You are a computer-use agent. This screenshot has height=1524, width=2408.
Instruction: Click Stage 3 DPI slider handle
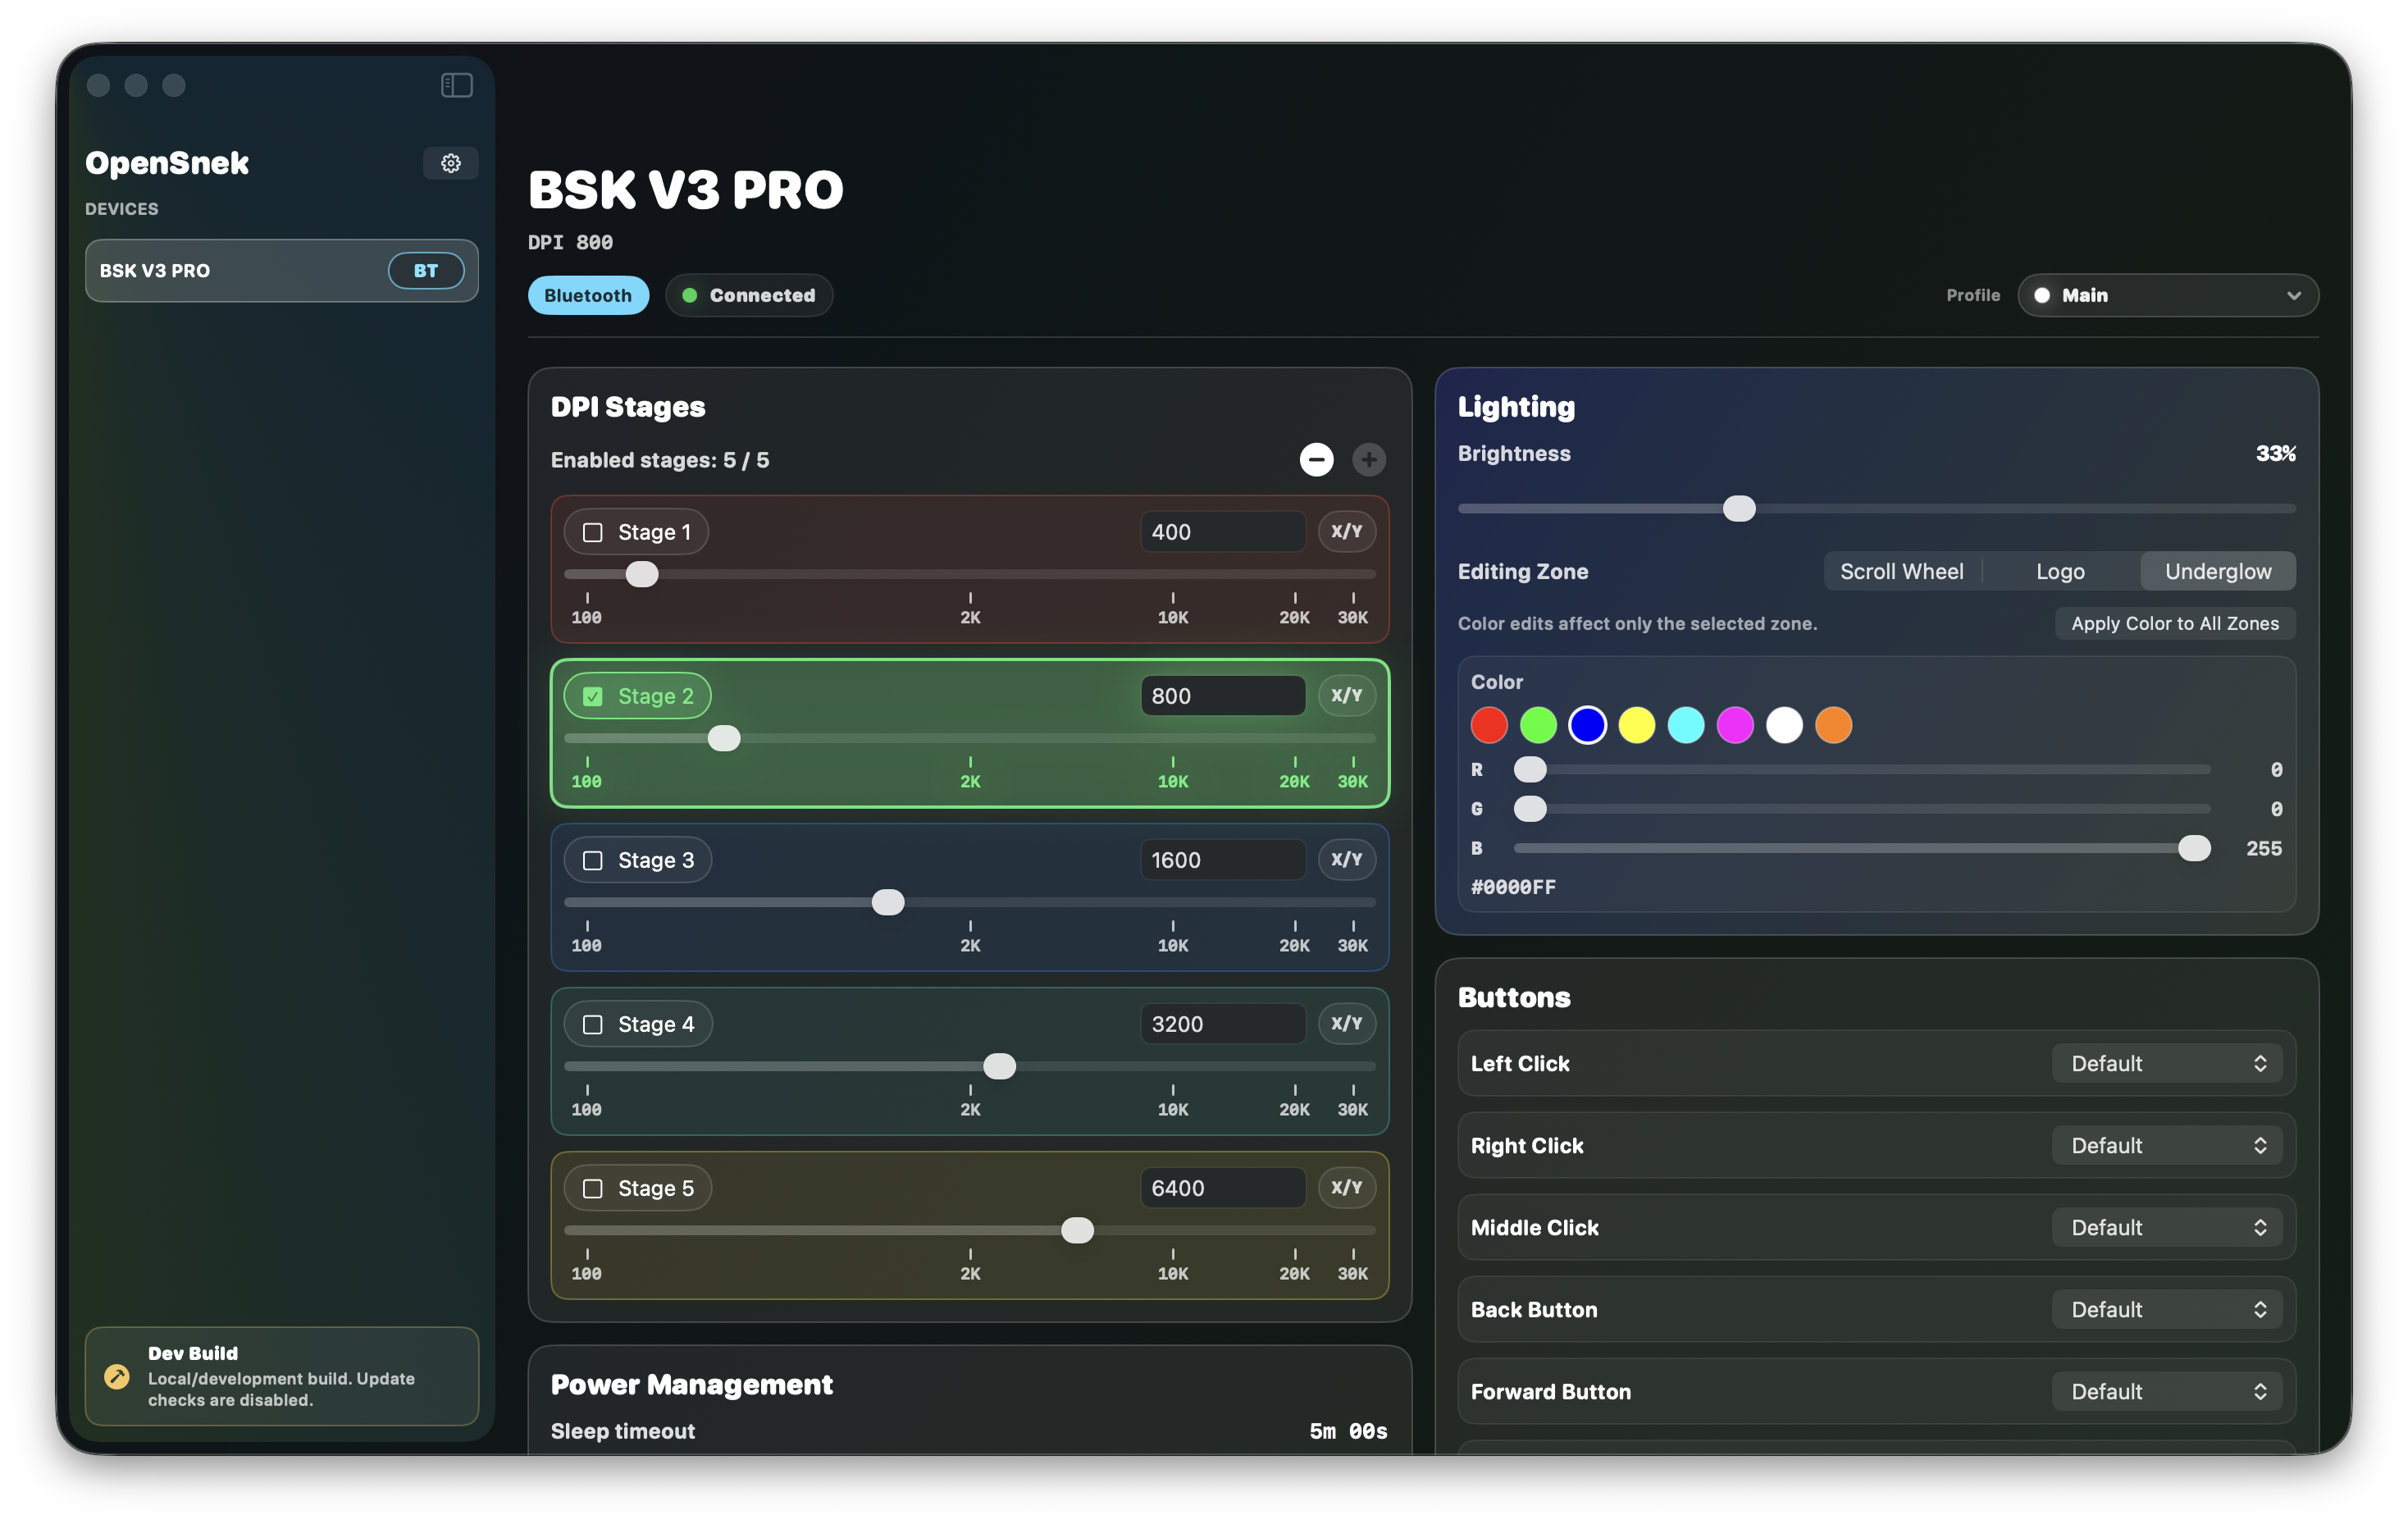[x=888, y=902]
